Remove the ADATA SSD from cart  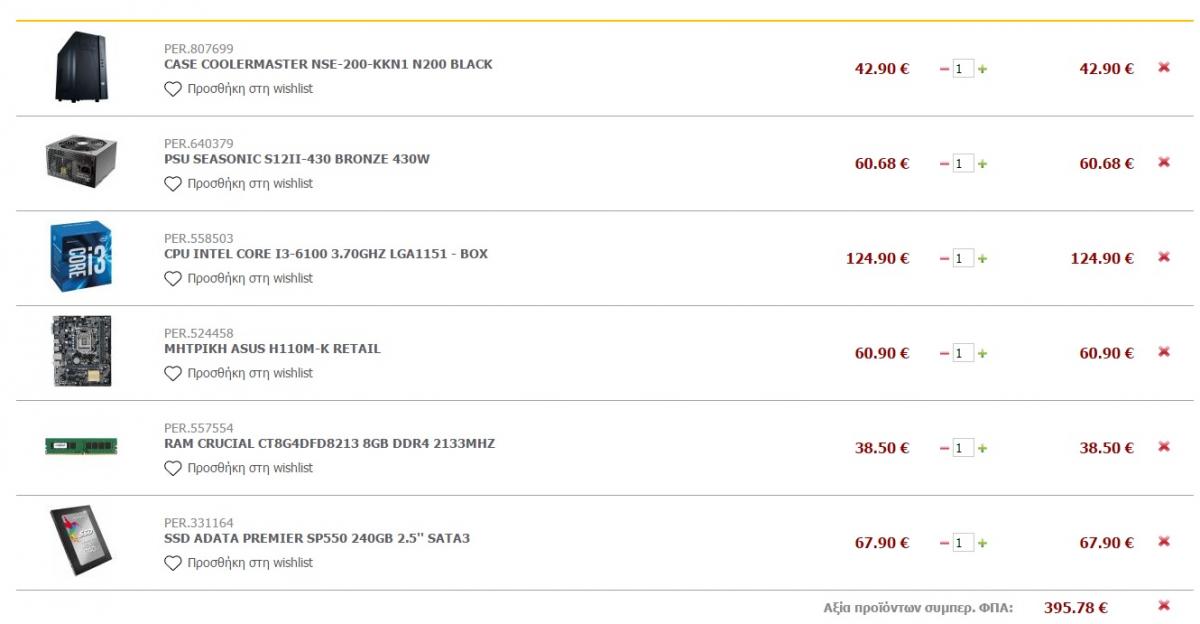tap(1163, 541)
